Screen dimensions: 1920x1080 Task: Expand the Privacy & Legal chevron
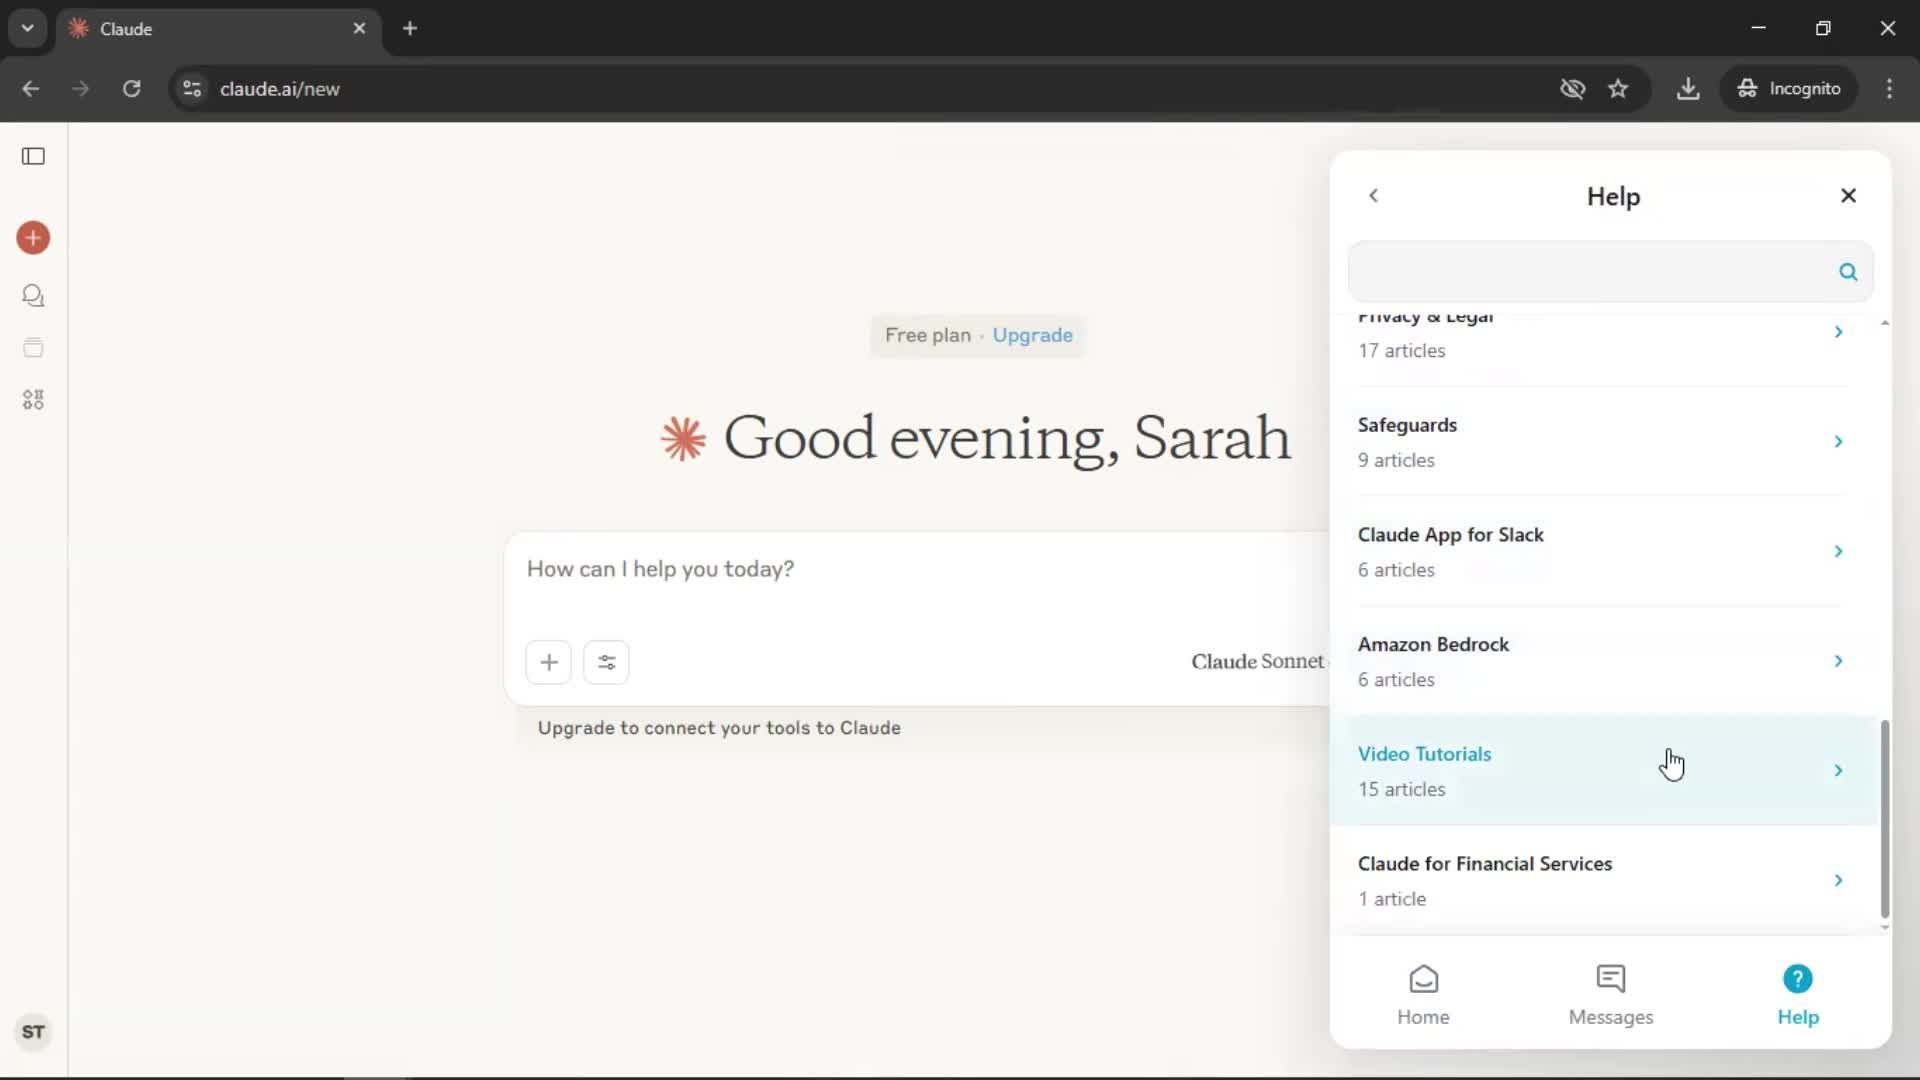1838,332
